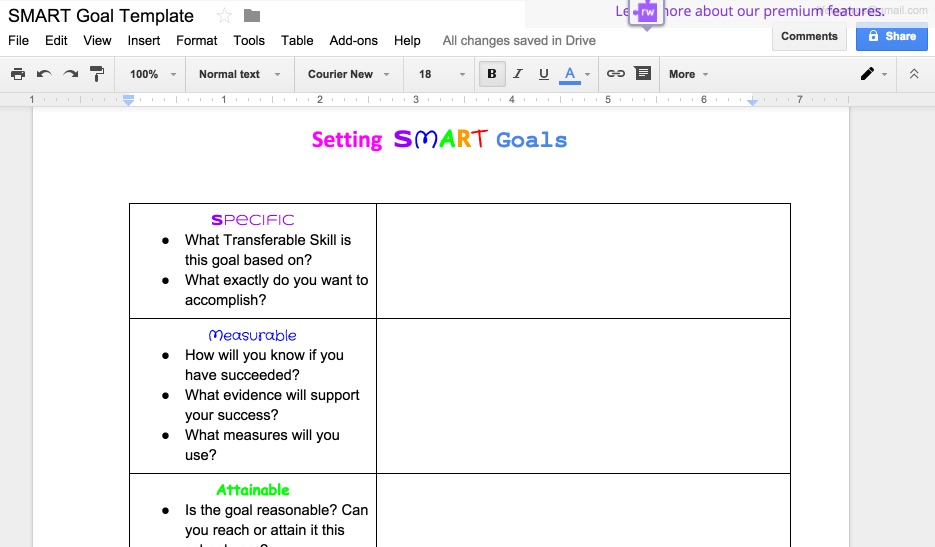Click the empty cell beside Measurable

(x=583, y=396)
